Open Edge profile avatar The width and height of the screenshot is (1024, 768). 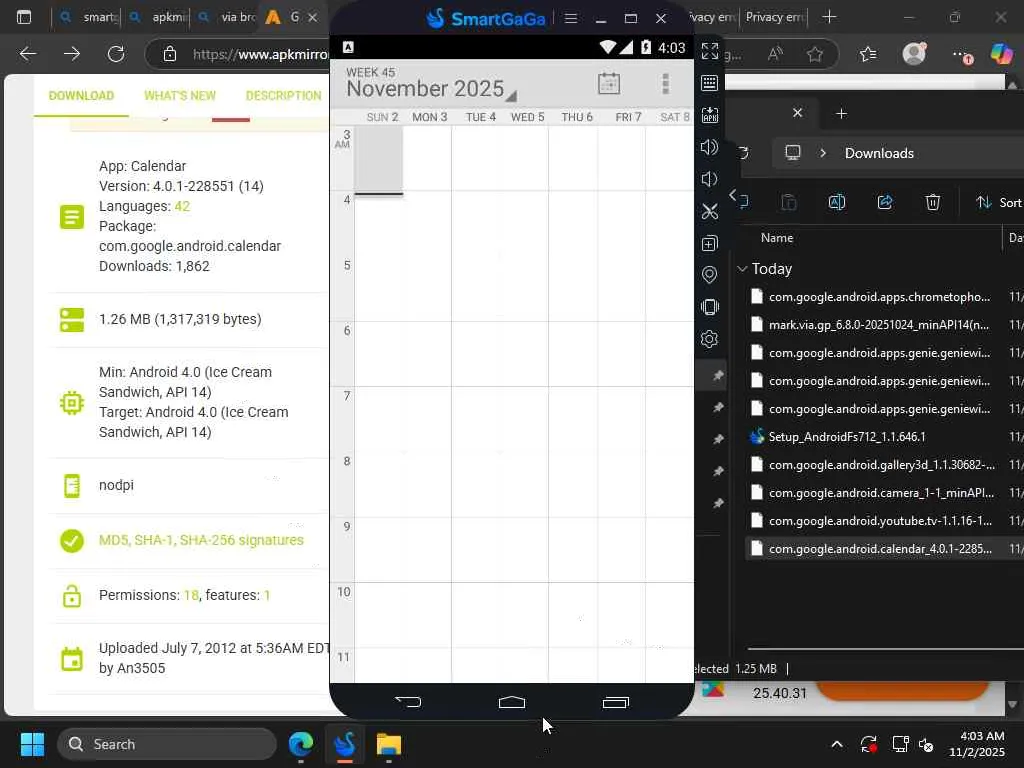tap(914, 54)
